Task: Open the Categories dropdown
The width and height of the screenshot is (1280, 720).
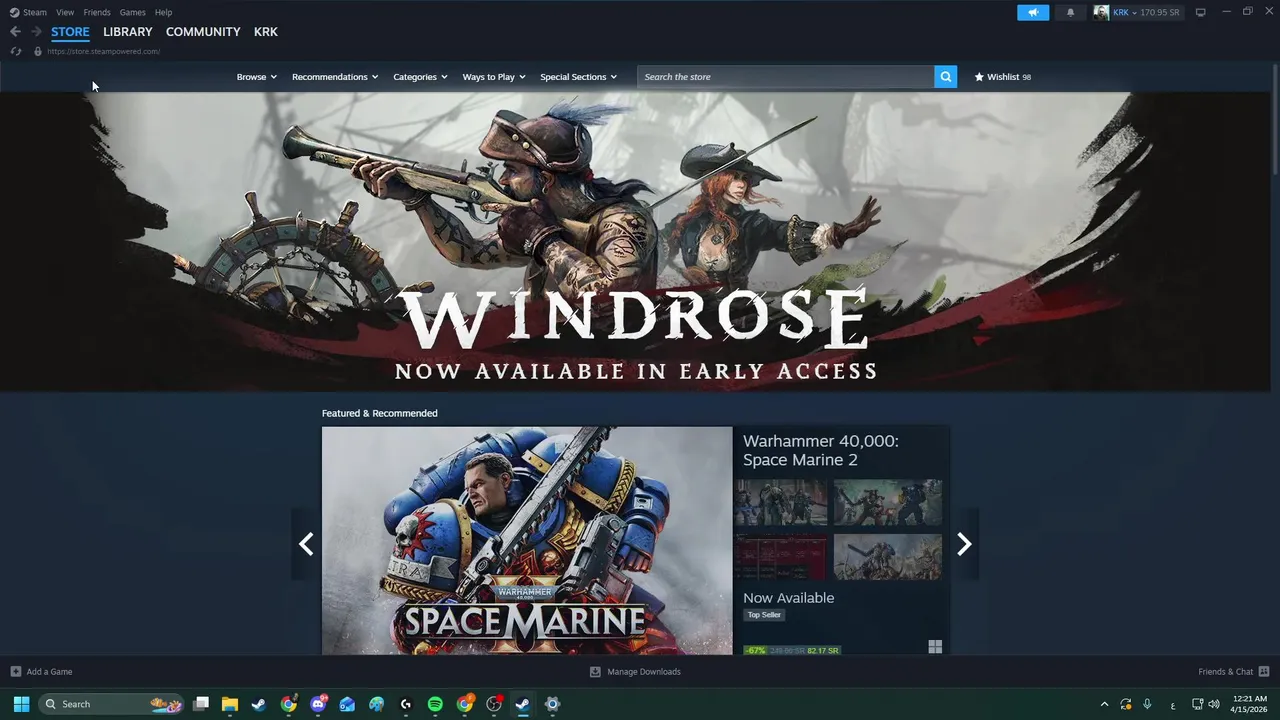Action: (x=420, y=77)
